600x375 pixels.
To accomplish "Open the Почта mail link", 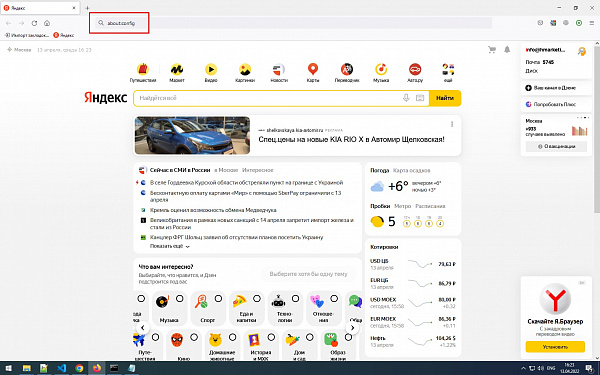I will (532, 62).
